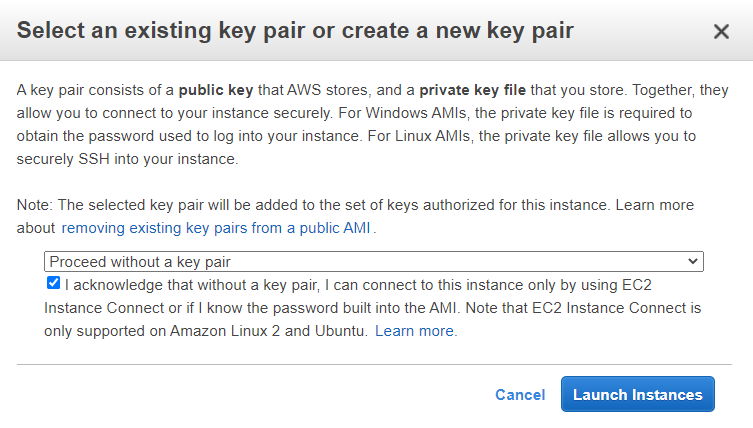Open the key pair option dropdown
Screen dimensions: 753x428
(x=374, y=262)
